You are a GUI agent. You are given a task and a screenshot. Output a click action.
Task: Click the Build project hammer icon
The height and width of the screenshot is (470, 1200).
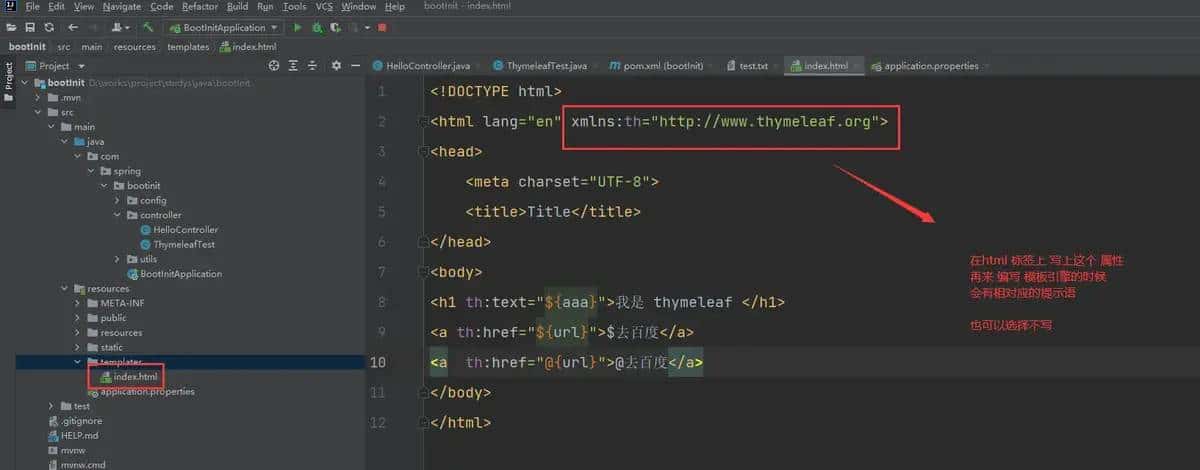coord(148,27)
